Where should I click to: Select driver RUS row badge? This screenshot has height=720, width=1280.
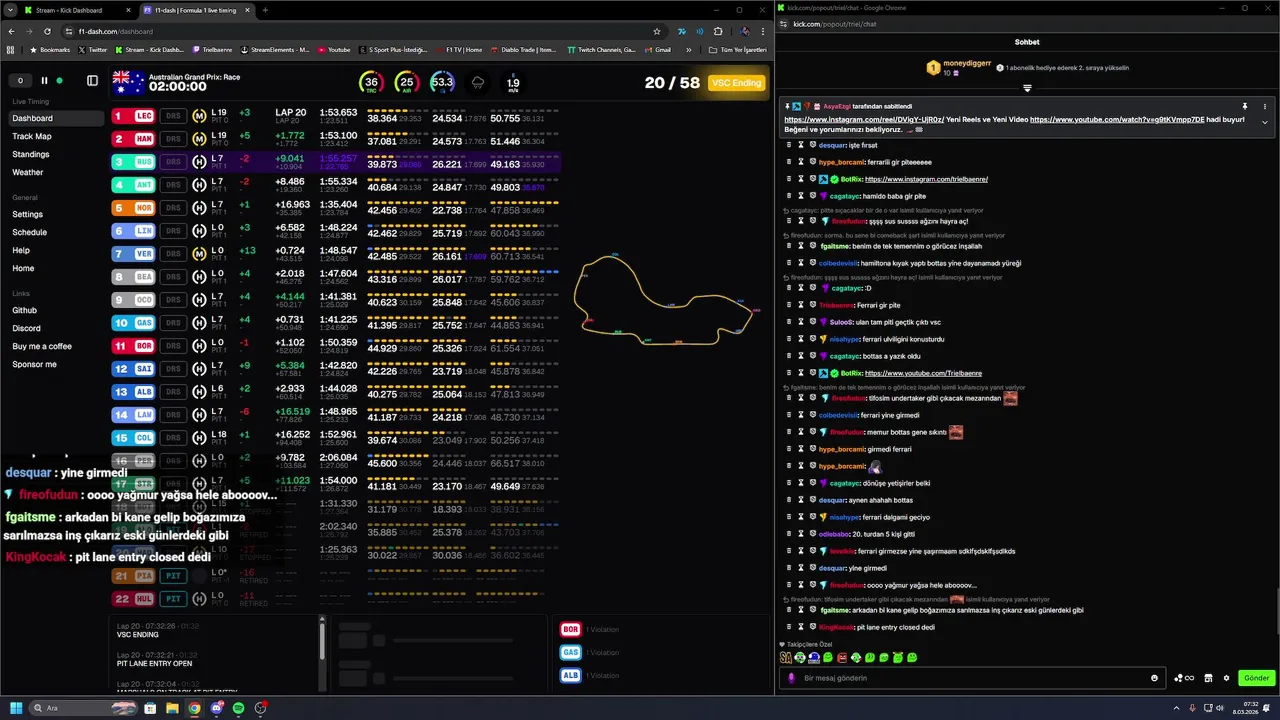(x=133, y=162)
